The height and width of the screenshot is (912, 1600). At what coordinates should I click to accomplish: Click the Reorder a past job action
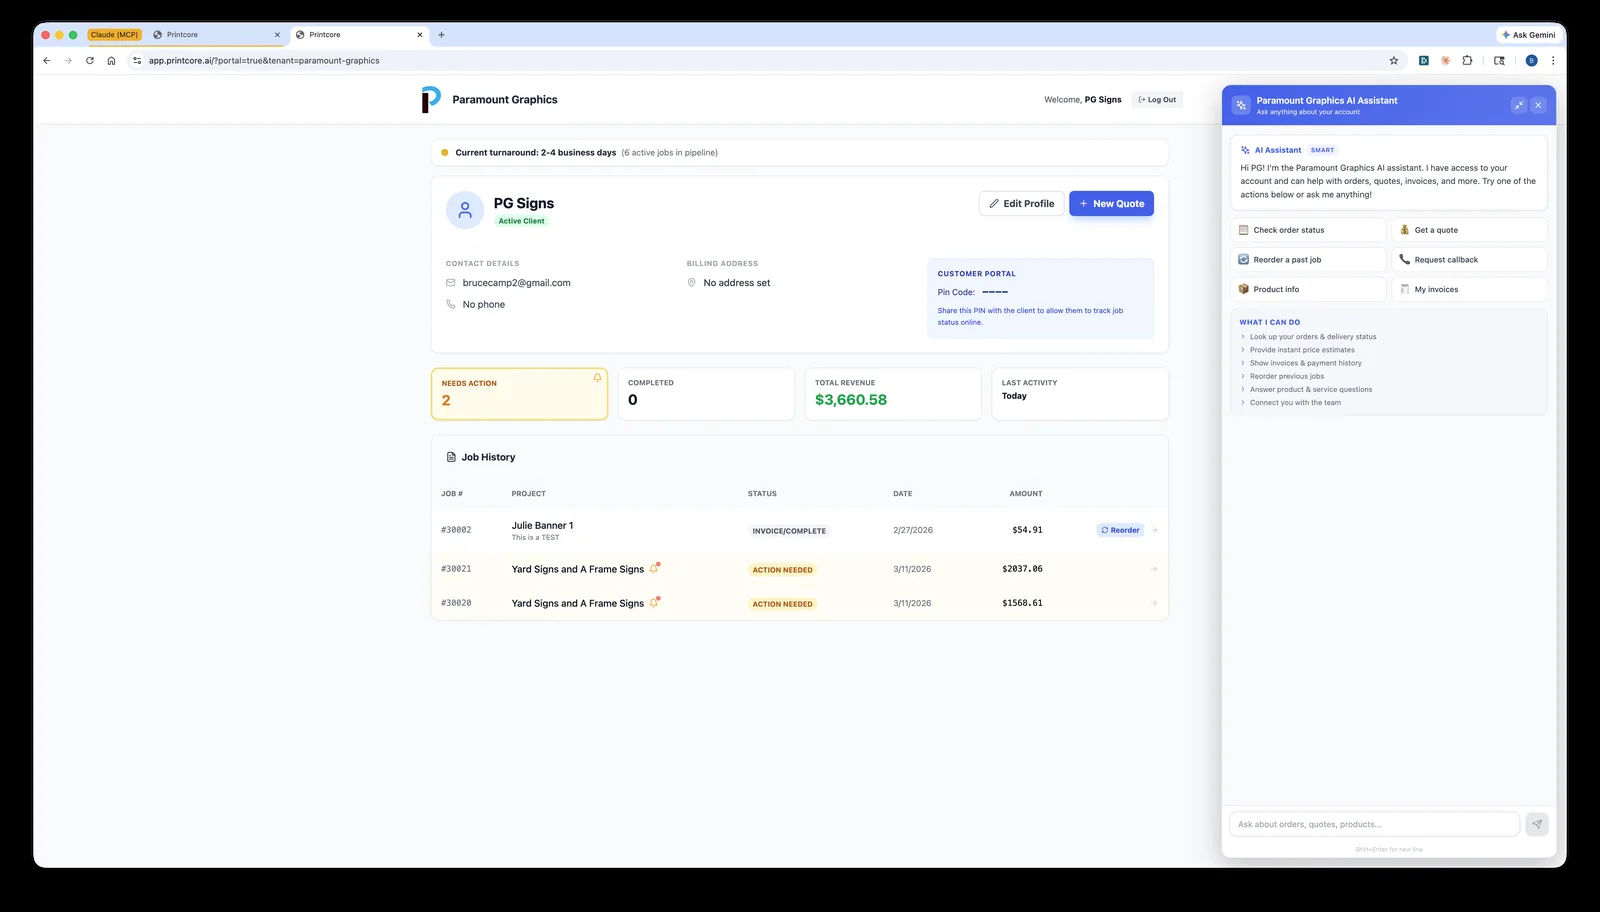click(1308, 260)
